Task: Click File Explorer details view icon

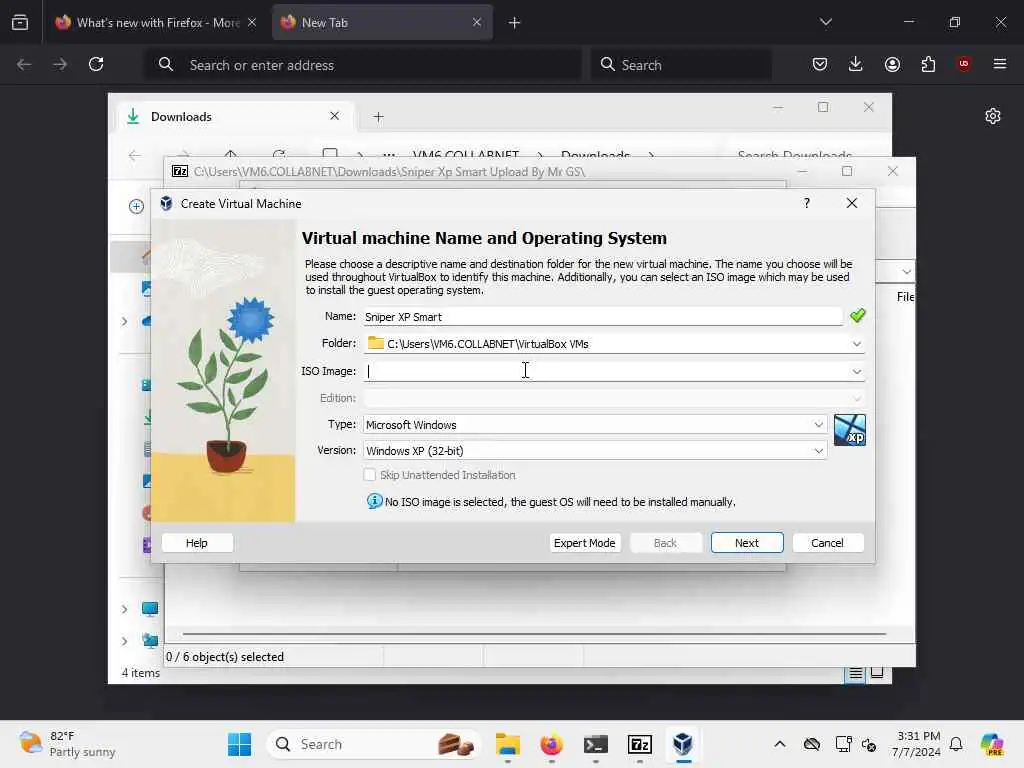Action: pyautogui.click(x=856, y=673)
